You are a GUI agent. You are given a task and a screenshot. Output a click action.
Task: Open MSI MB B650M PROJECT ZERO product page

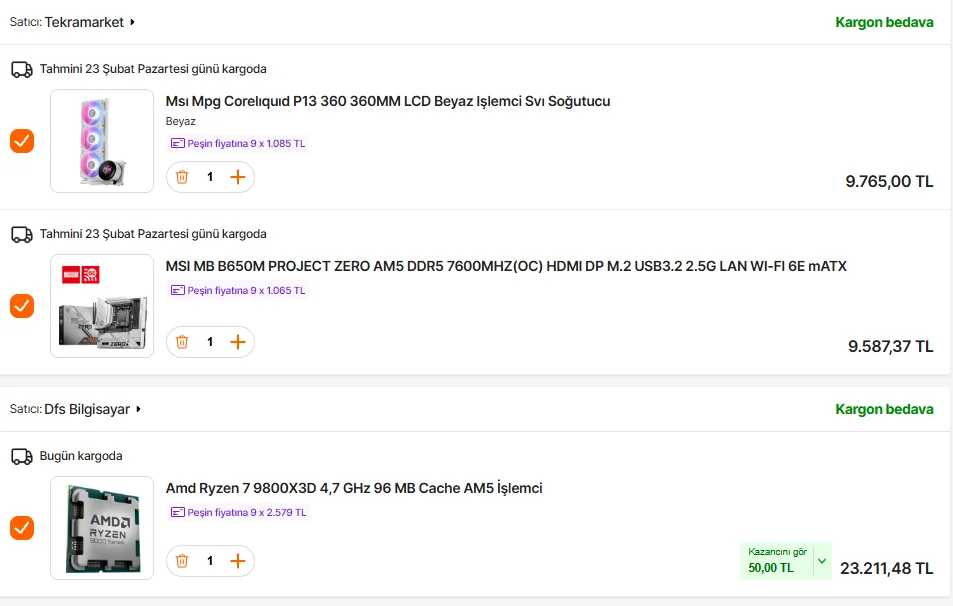point(505,266)
